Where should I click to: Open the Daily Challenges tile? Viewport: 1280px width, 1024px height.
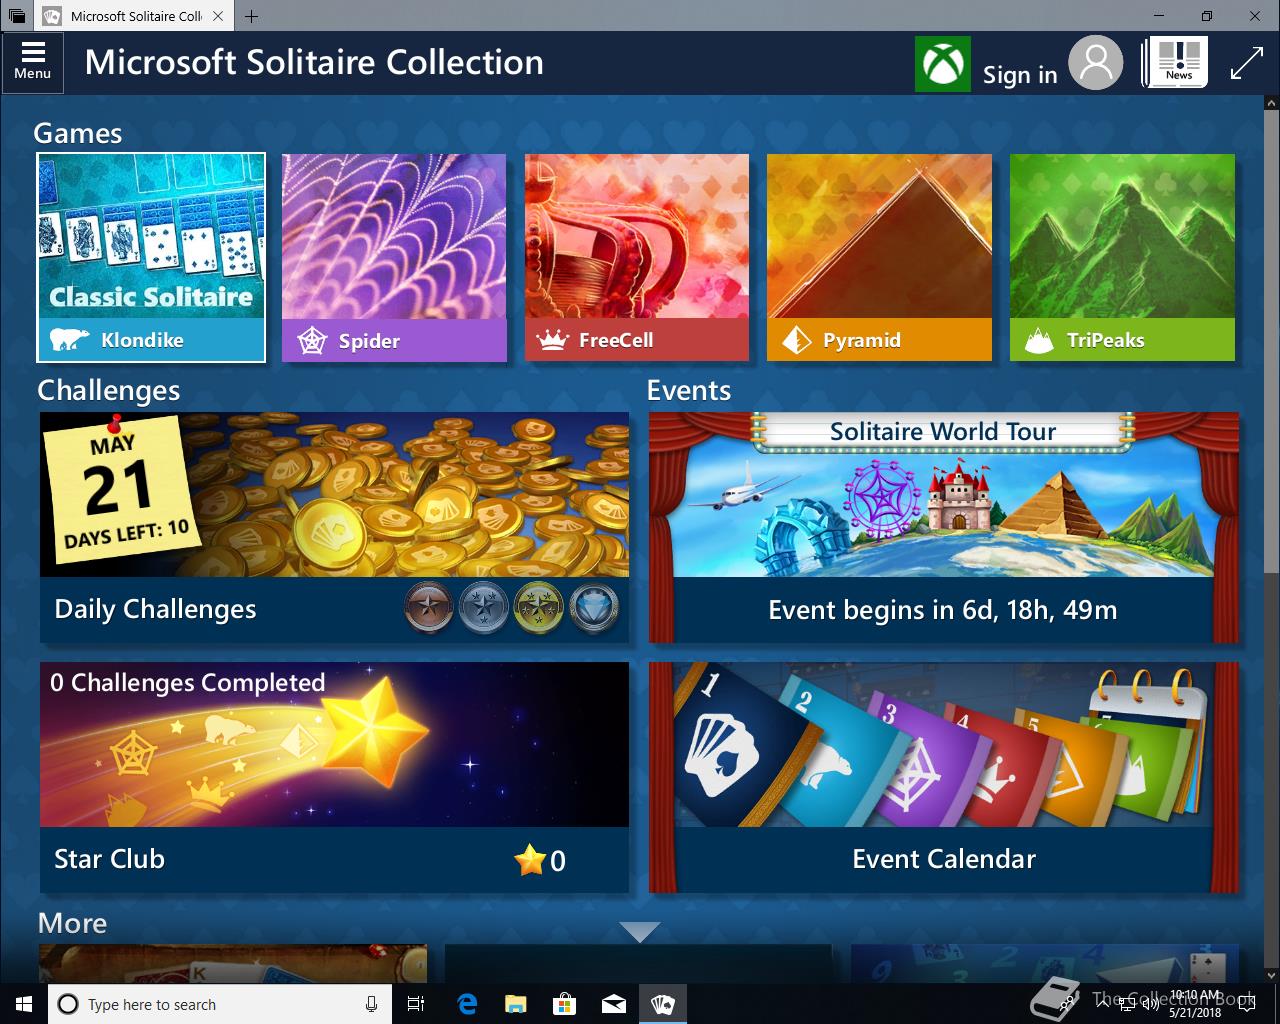tap(334, 527)
